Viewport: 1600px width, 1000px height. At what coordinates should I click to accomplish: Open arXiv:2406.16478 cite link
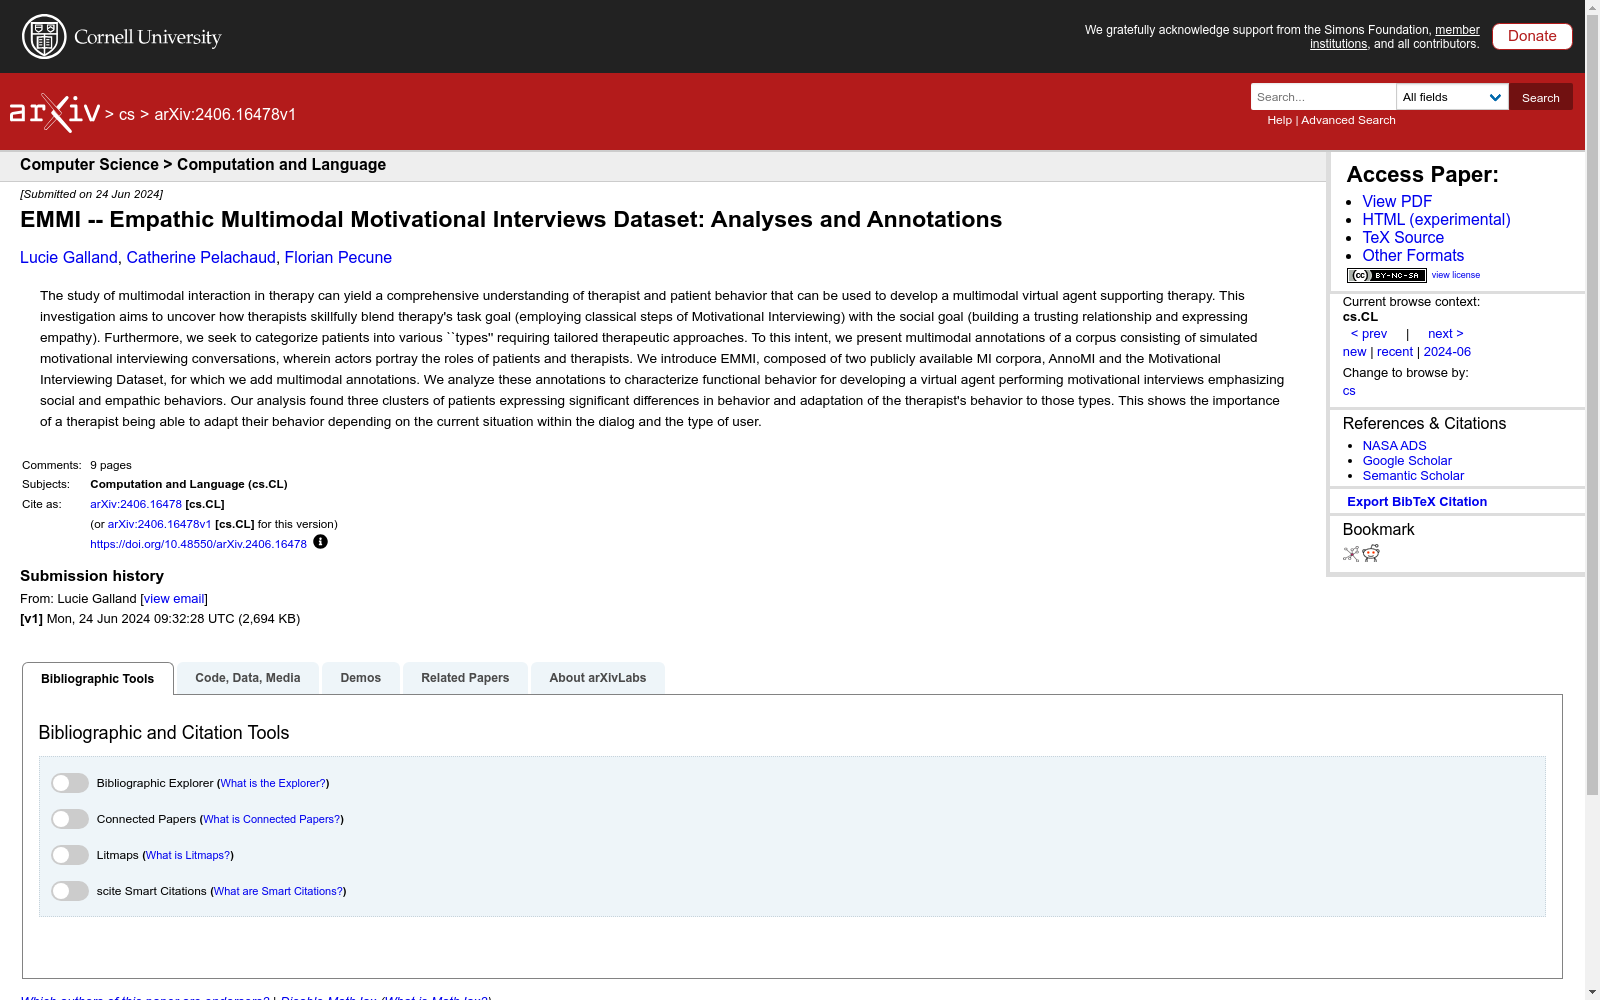pos(136,504)
